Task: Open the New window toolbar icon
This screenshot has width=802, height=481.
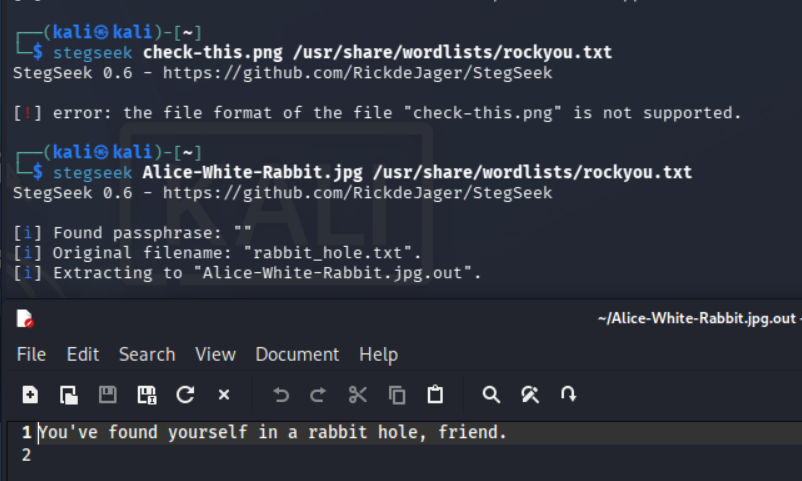Action: coord(69,395)
